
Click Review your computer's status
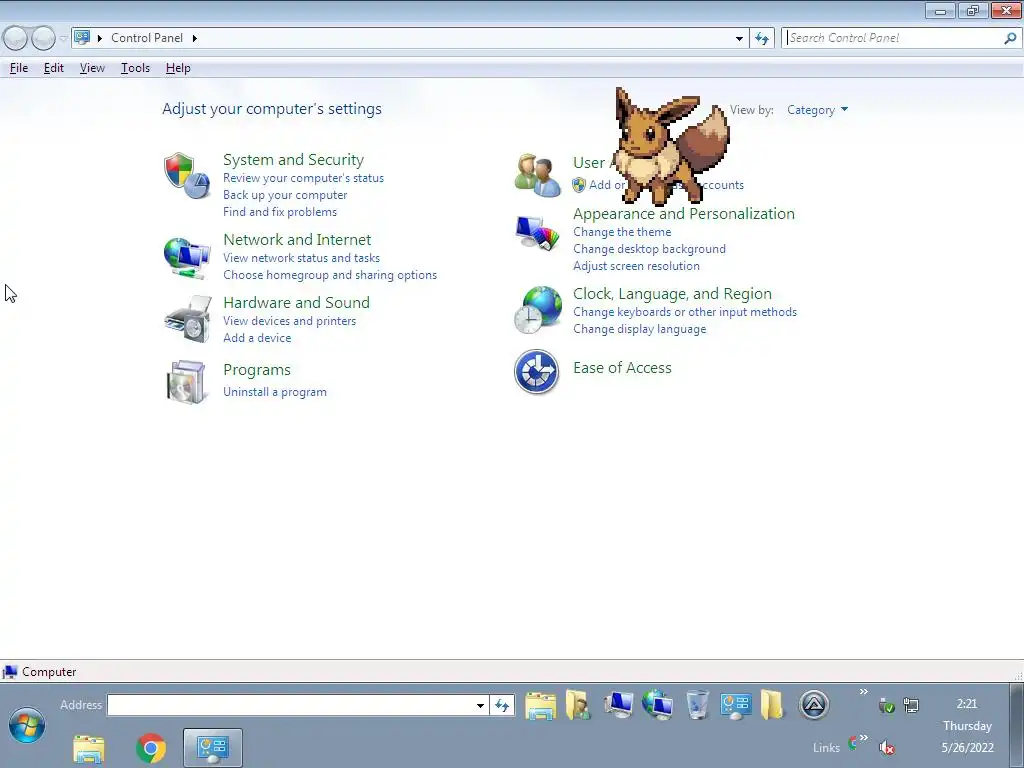click(x=304, y=178)
